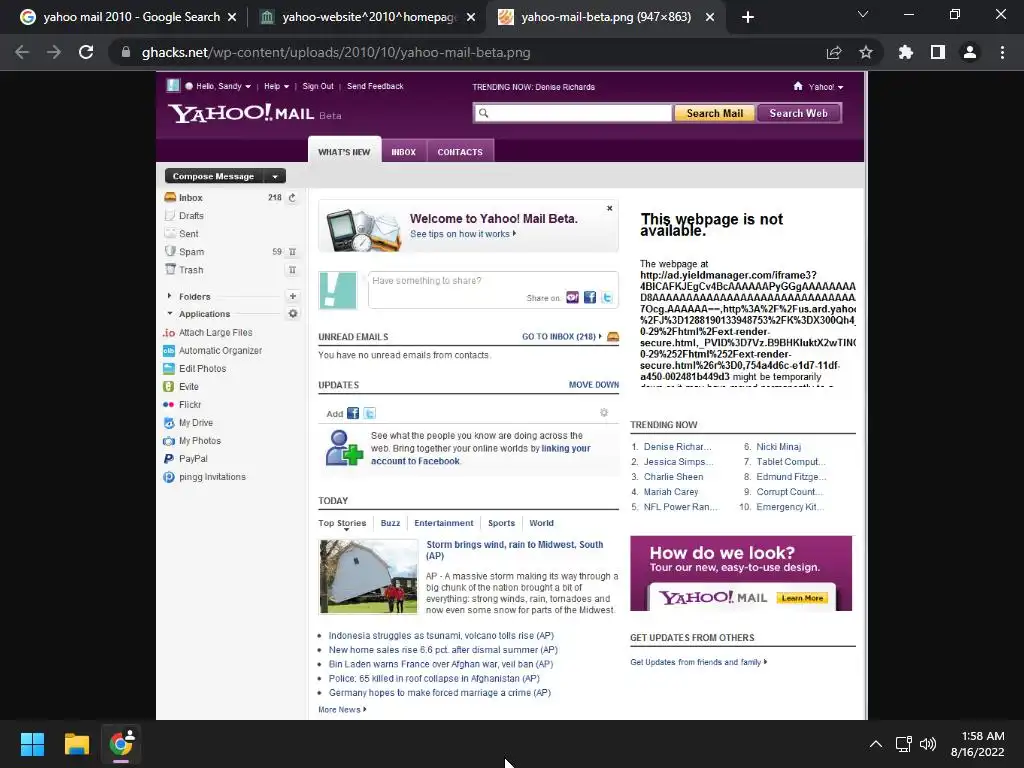Screen dimensions: 1024x768
Task: Expand the Folders section
Action: click(169, 296)
